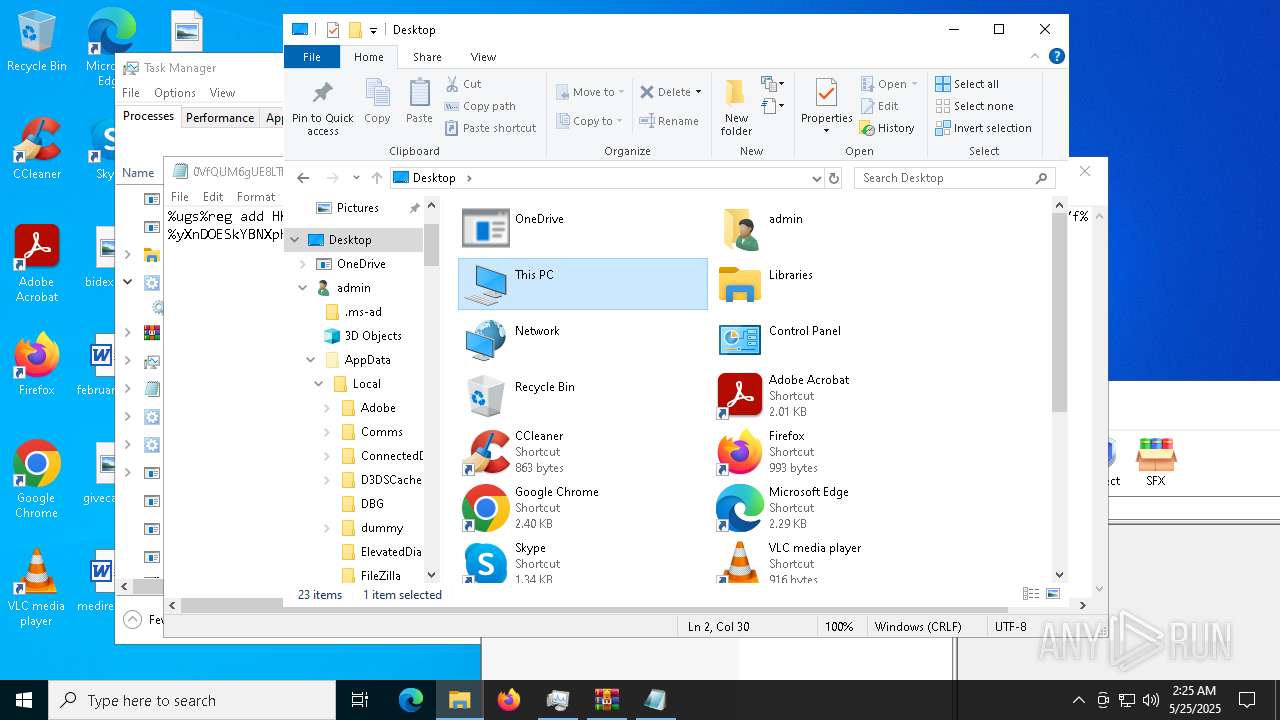
Task: Open recent locations dropdown
Action: tap(356, 178)
